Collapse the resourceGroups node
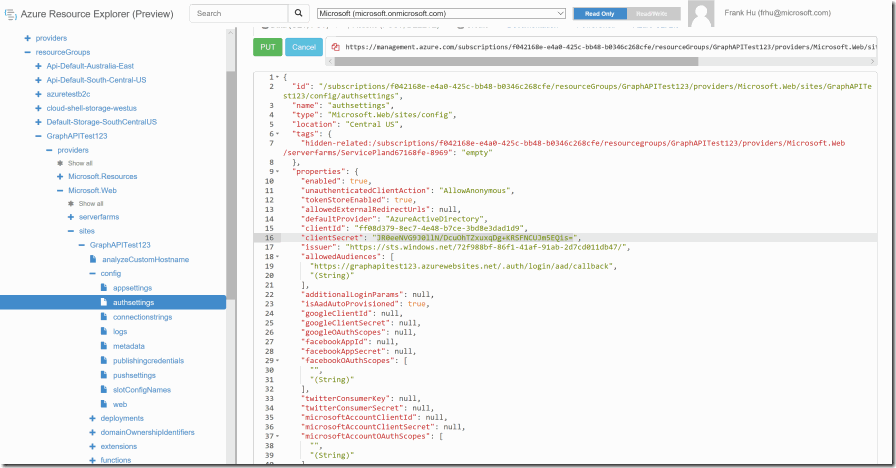 pyautogui.click(x=27, y=52)
